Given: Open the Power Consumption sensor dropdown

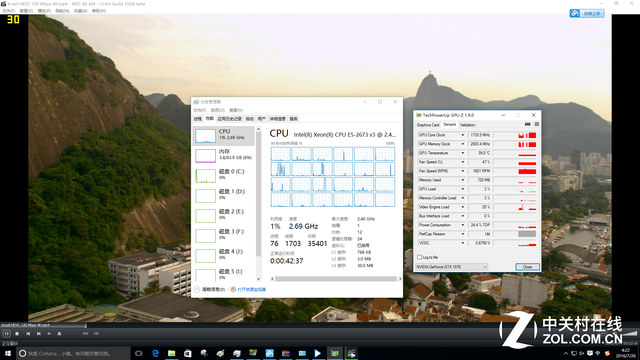Looking at the screenshot, I should click(x=462, y=225).
